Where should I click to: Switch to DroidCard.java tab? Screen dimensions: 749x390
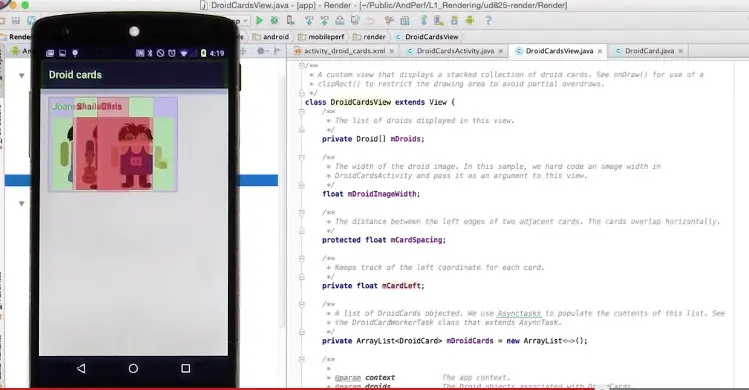(645, 51)
